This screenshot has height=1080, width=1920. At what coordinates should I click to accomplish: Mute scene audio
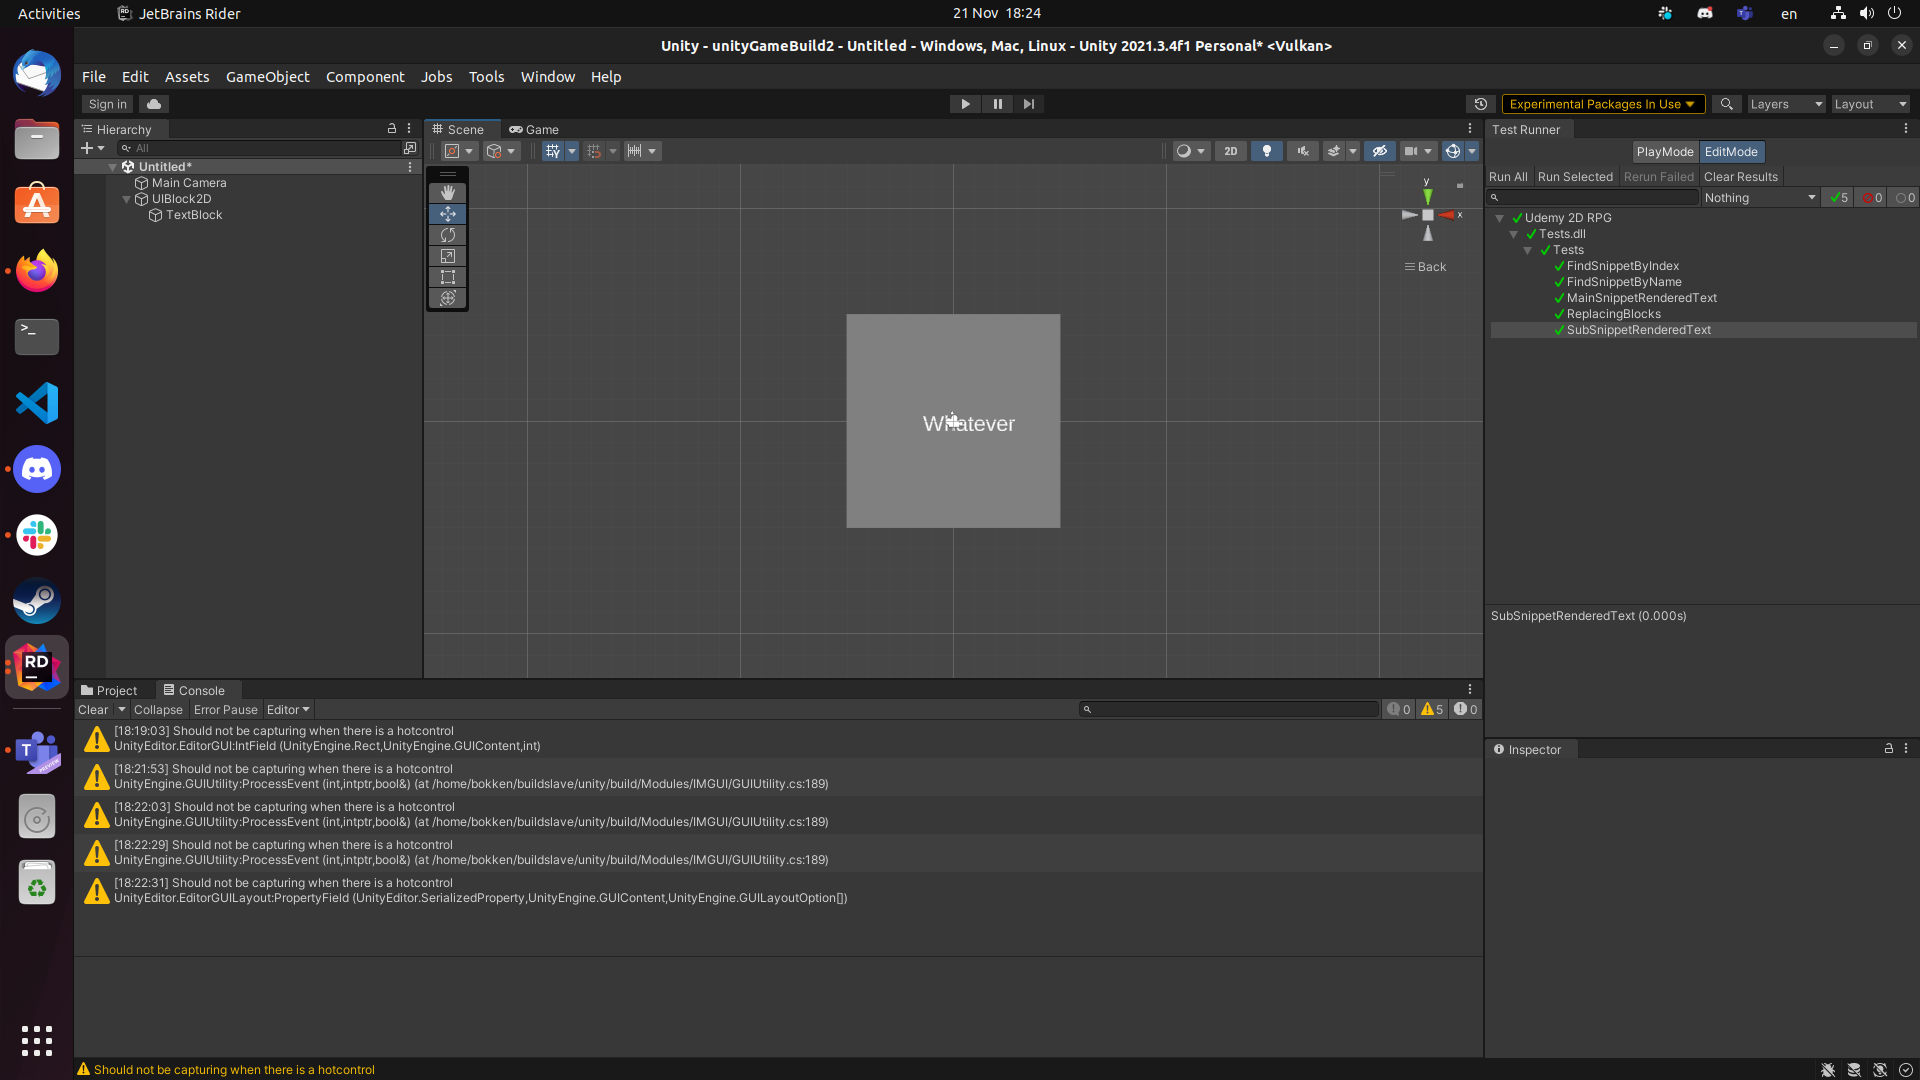click(1302, 151)
